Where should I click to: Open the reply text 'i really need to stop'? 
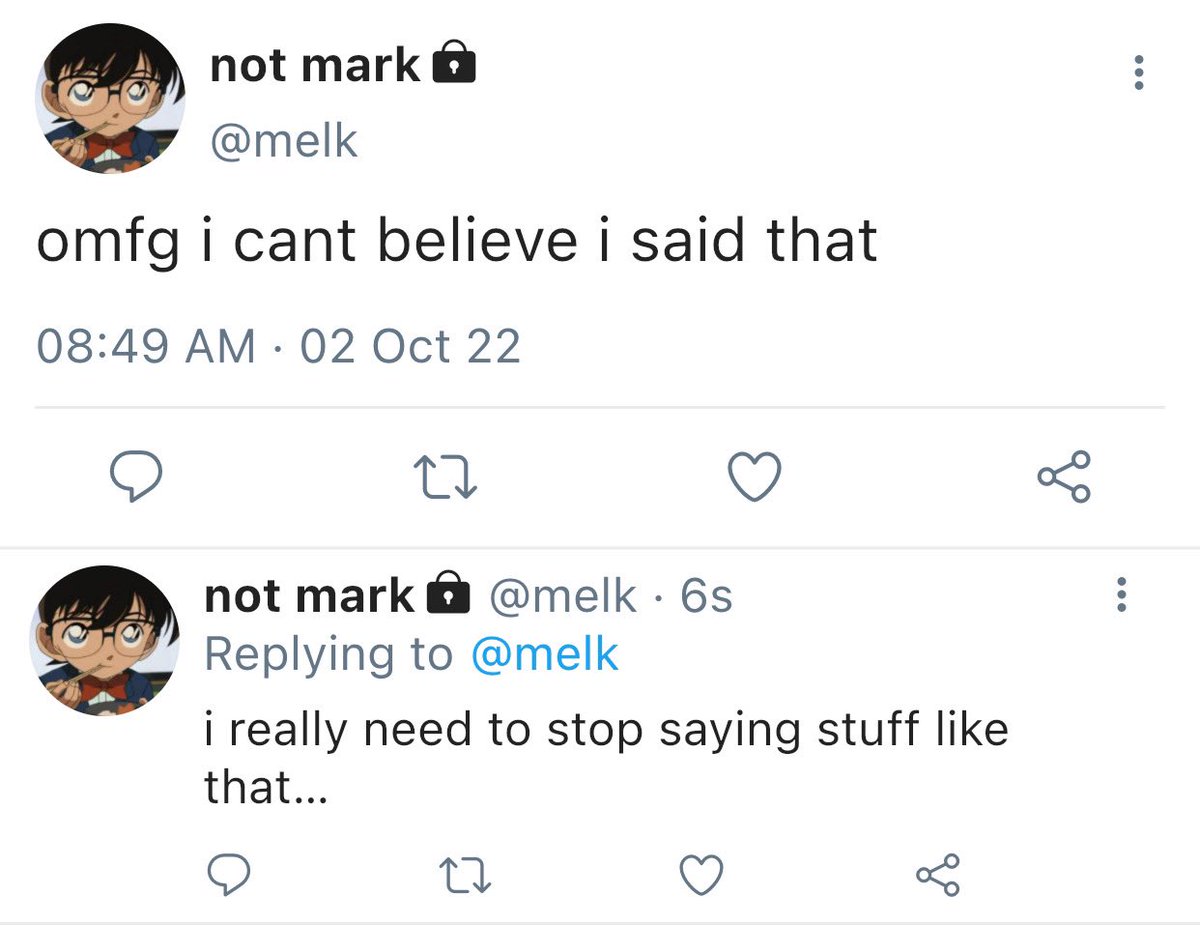pos(605,730)
